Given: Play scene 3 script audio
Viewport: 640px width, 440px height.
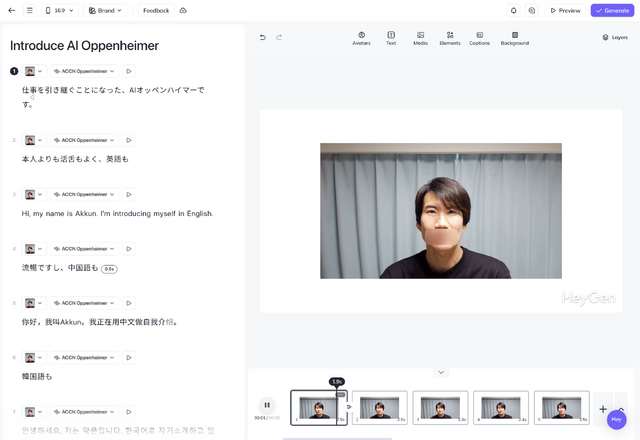Looking at the screenshot, I should 129,194.
